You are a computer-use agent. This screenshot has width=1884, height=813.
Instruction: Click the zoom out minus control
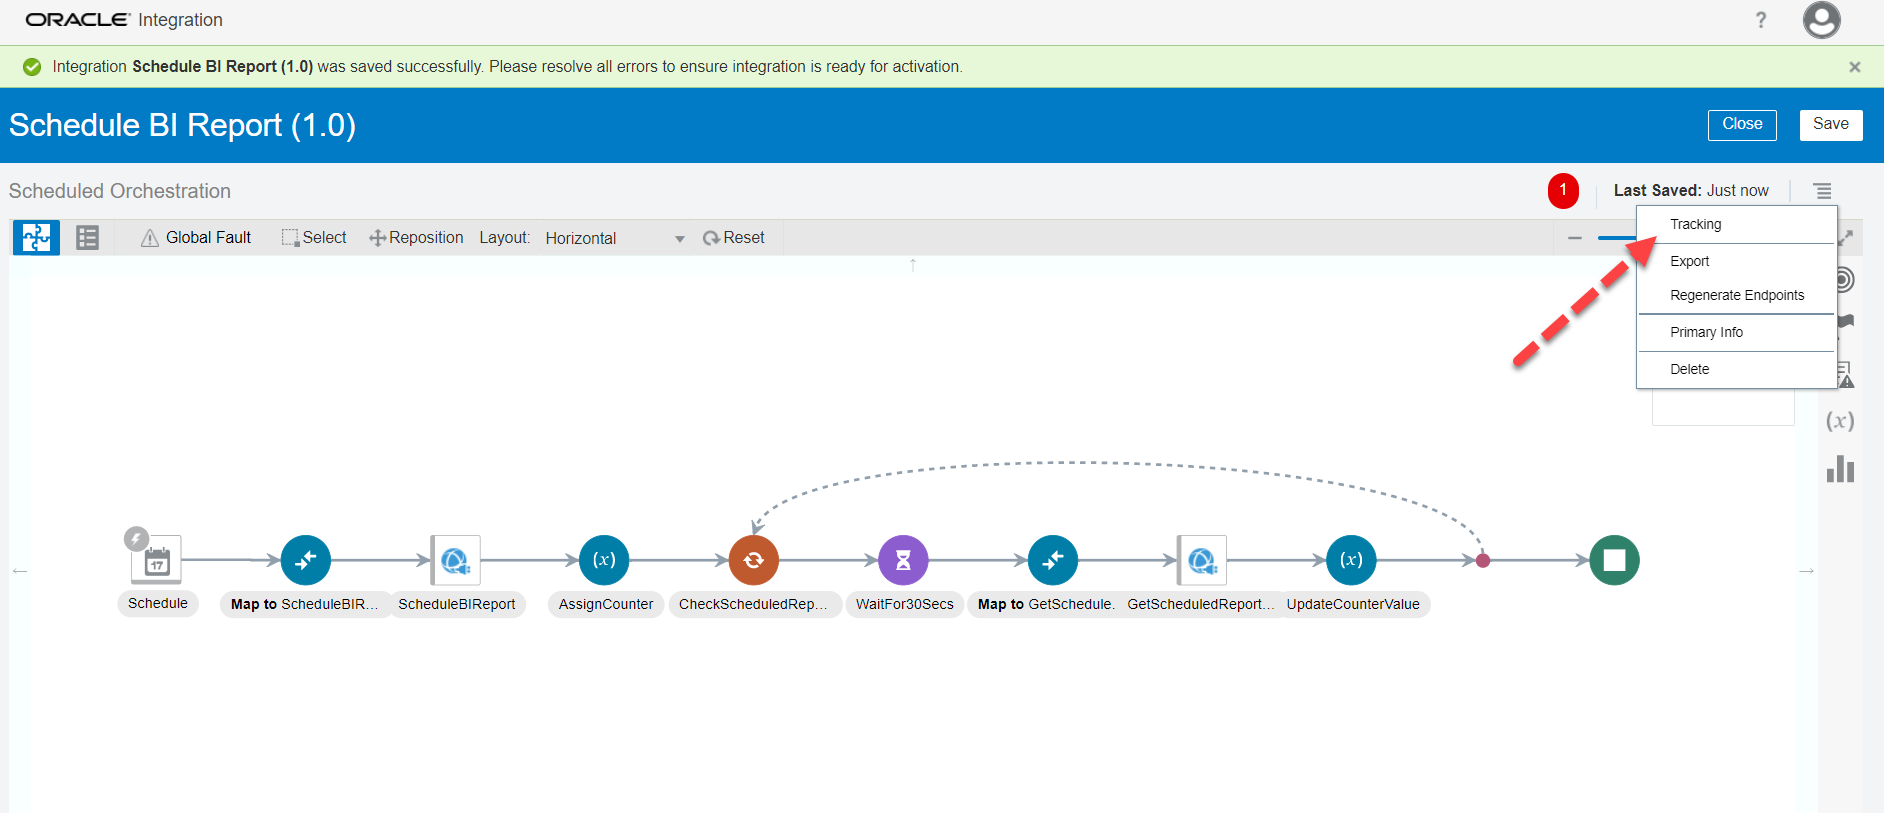[1575, 238]
